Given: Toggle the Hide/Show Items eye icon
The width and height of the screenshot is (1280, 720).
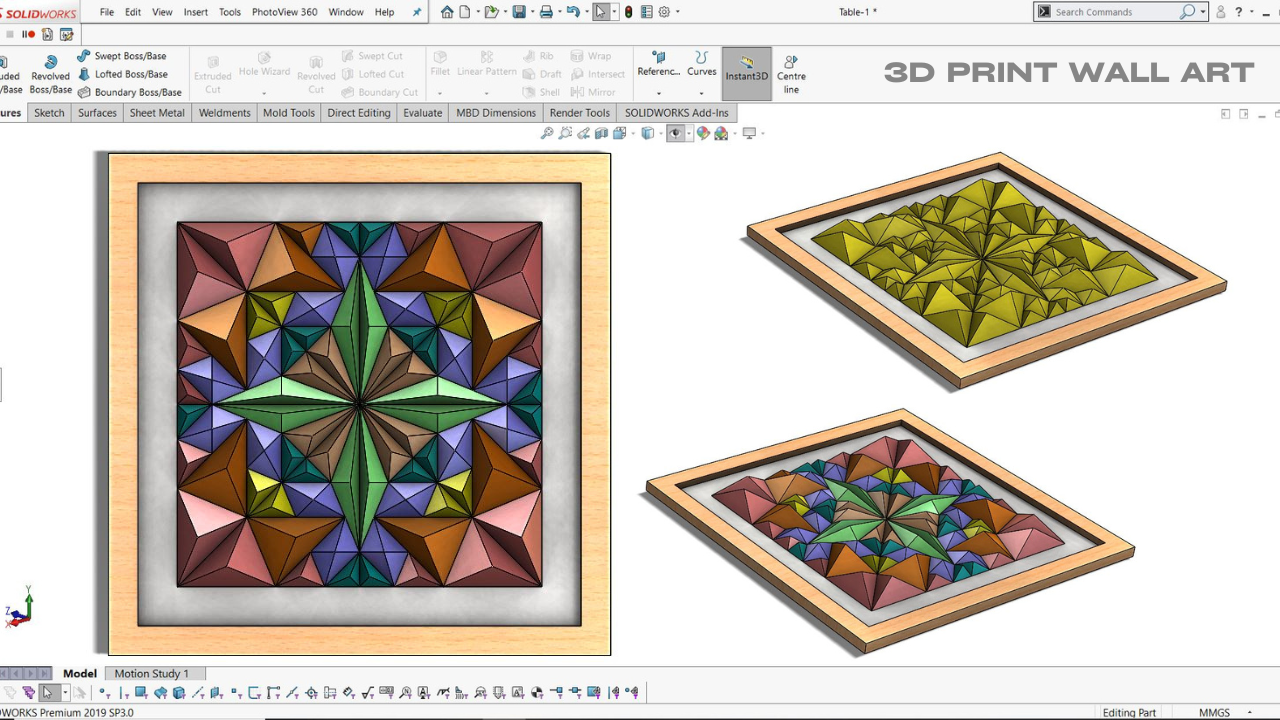Looking at the screenshot, I should [677, 132].
